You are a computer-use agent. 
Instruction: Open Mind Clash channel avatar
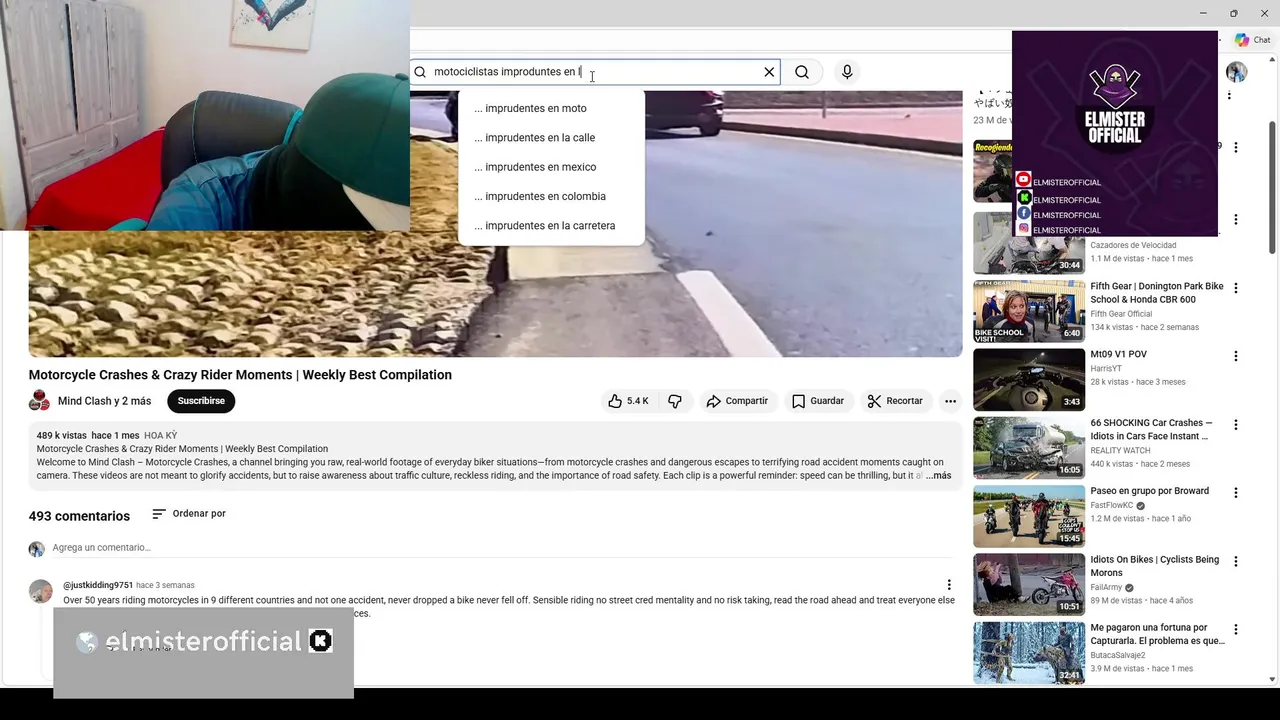(x=40, y=401)
